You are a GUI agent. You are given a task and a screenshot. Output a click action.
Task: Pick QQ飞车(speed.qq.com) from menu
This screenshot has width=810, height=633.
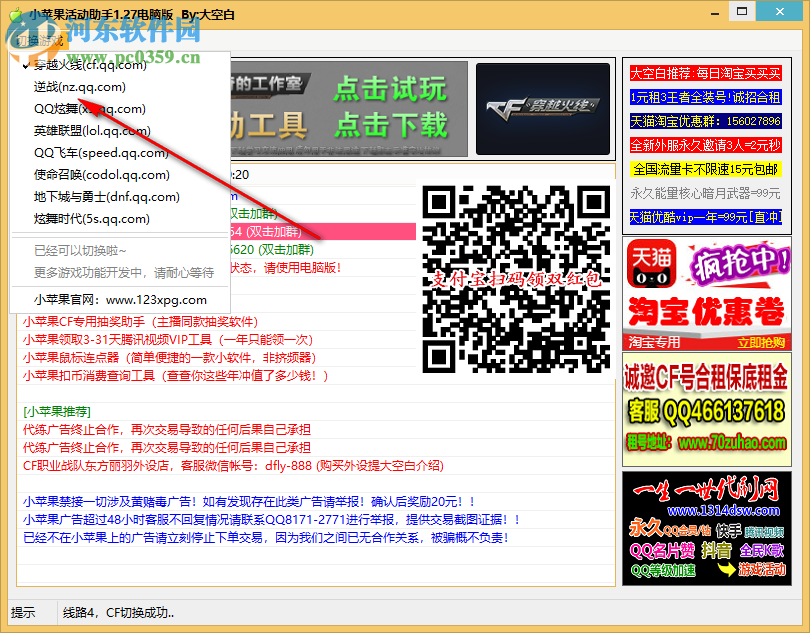[x=101, y=153]
